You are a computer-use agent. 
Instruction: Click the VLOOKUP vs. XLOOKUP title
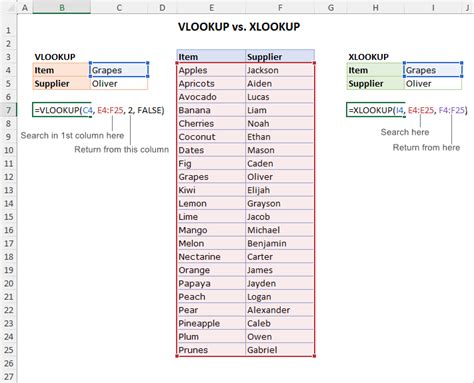click(239, 27)
